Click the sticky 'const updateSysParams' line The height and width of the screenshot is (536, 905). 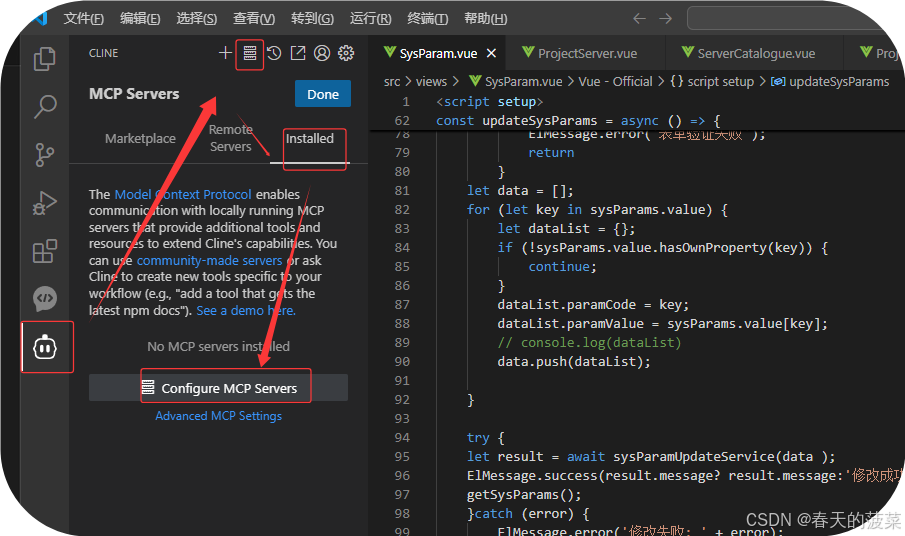pos(578,121)
